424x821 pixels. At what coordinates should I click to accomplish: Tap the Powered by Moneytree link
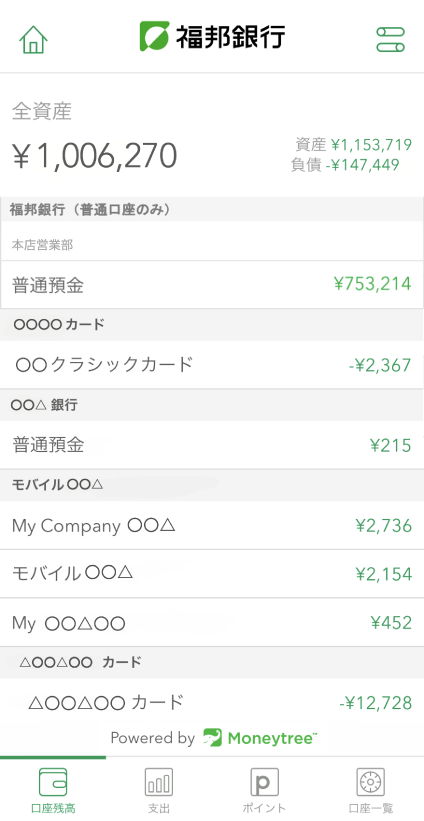pyautogui.click(x=214, y=738)
